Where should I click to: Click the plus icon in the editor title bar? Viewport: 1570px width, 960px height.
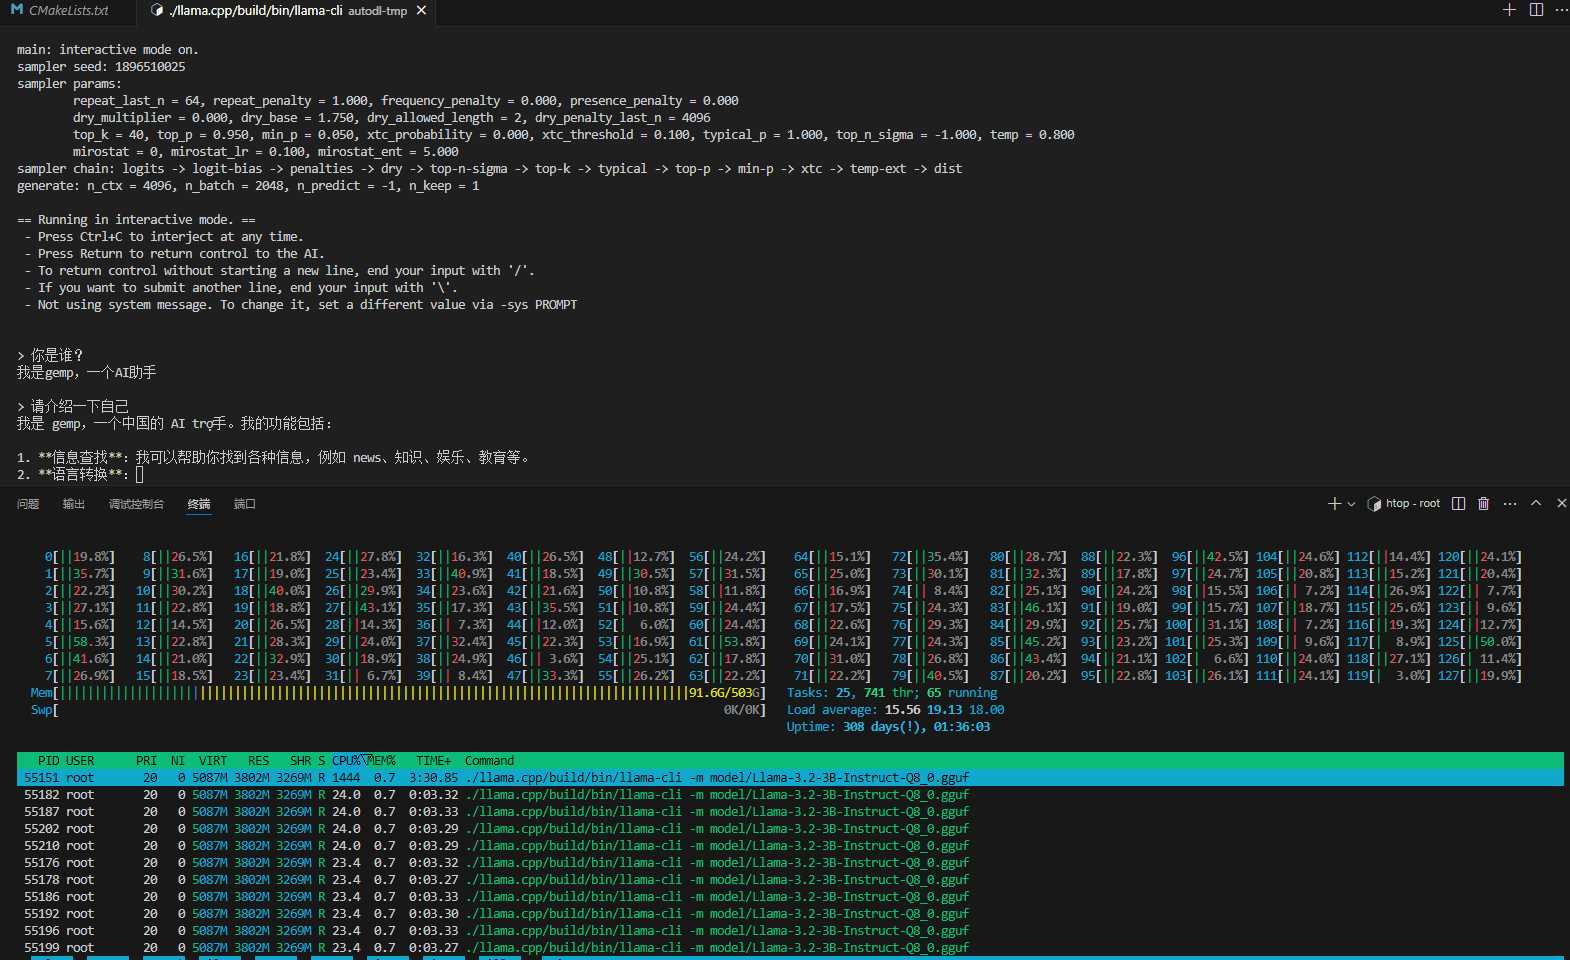point(1509,9)
